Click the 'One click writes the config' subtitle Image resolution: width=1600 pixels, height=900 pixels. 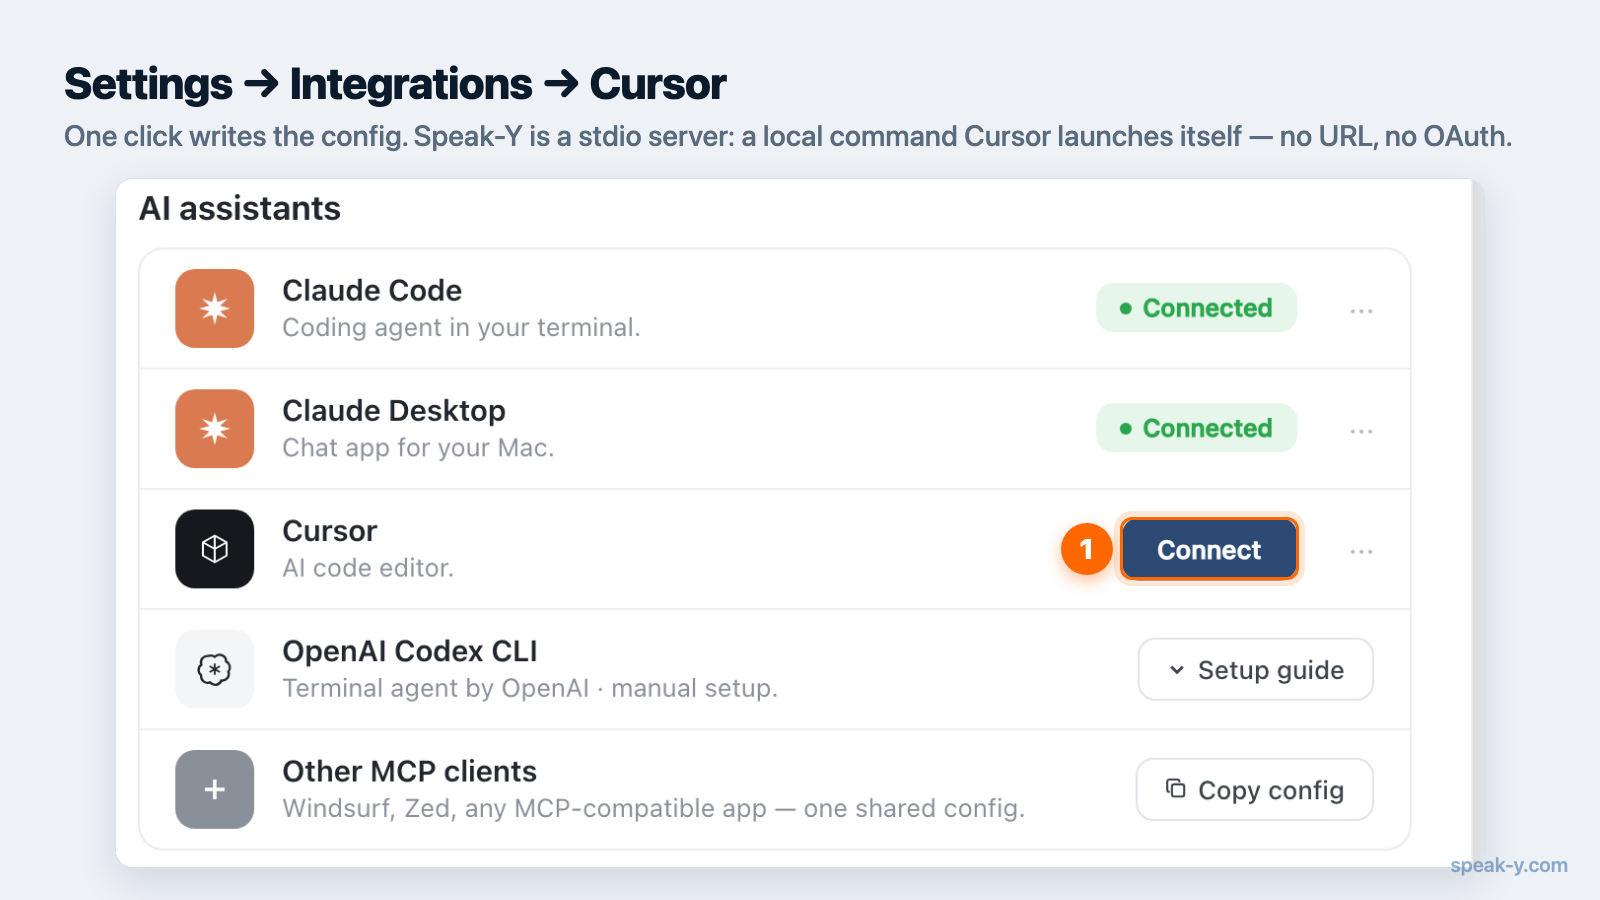[788, 136]
